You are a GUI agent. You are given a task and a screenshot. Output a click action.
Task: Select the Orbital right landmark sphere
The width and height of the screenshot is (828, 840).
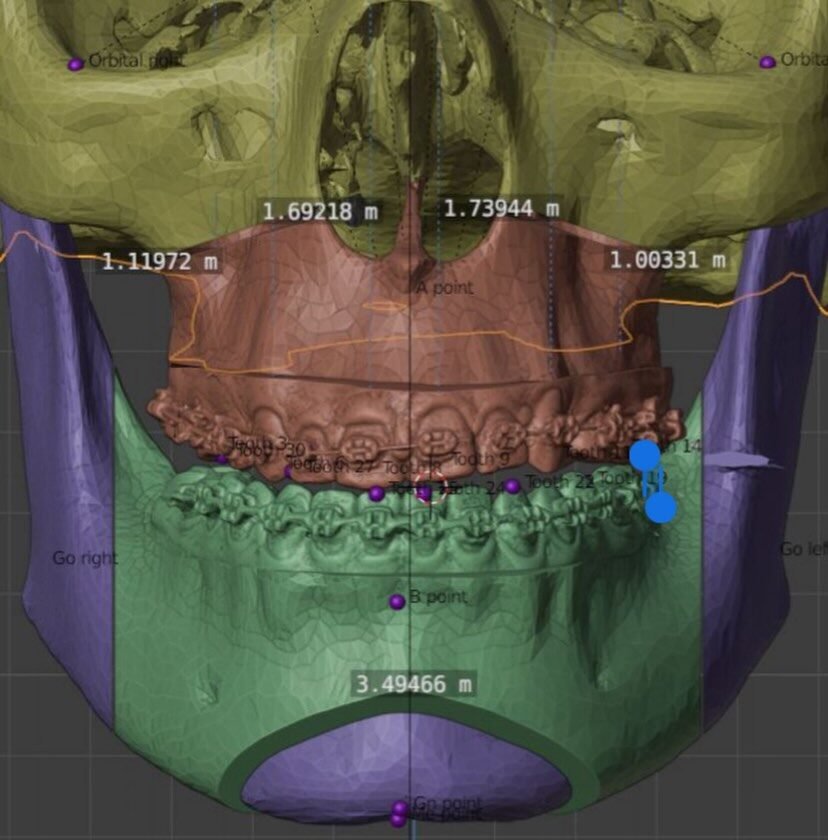tap(75, 64)
